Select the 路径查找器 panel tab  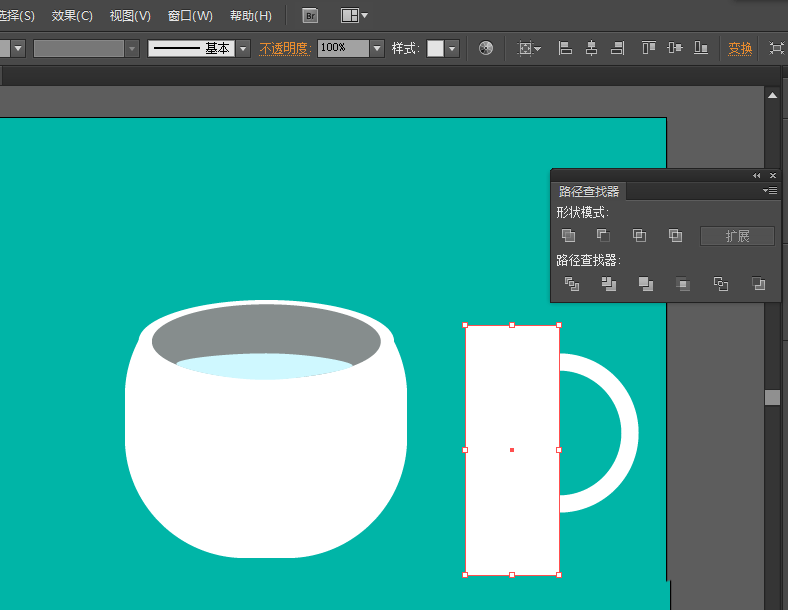[x=588, y=191]
